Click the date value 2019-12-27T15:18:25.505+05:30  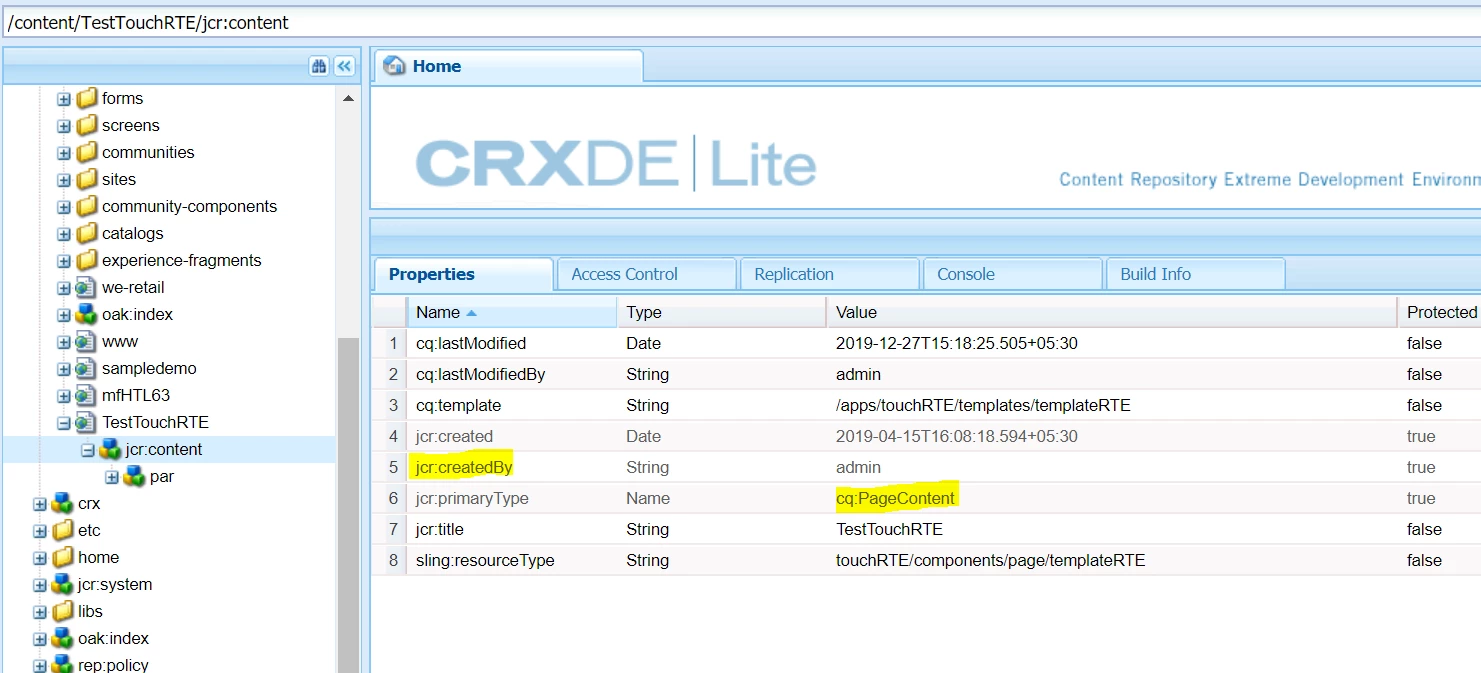click(x=956, y=343)
